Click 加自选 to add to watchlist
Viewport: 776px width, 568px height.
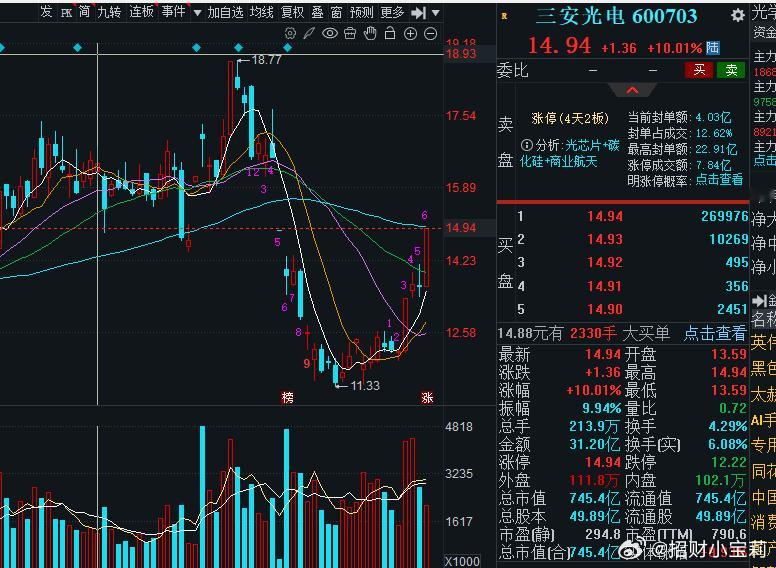pyautogui.click(x=226, y=12)
